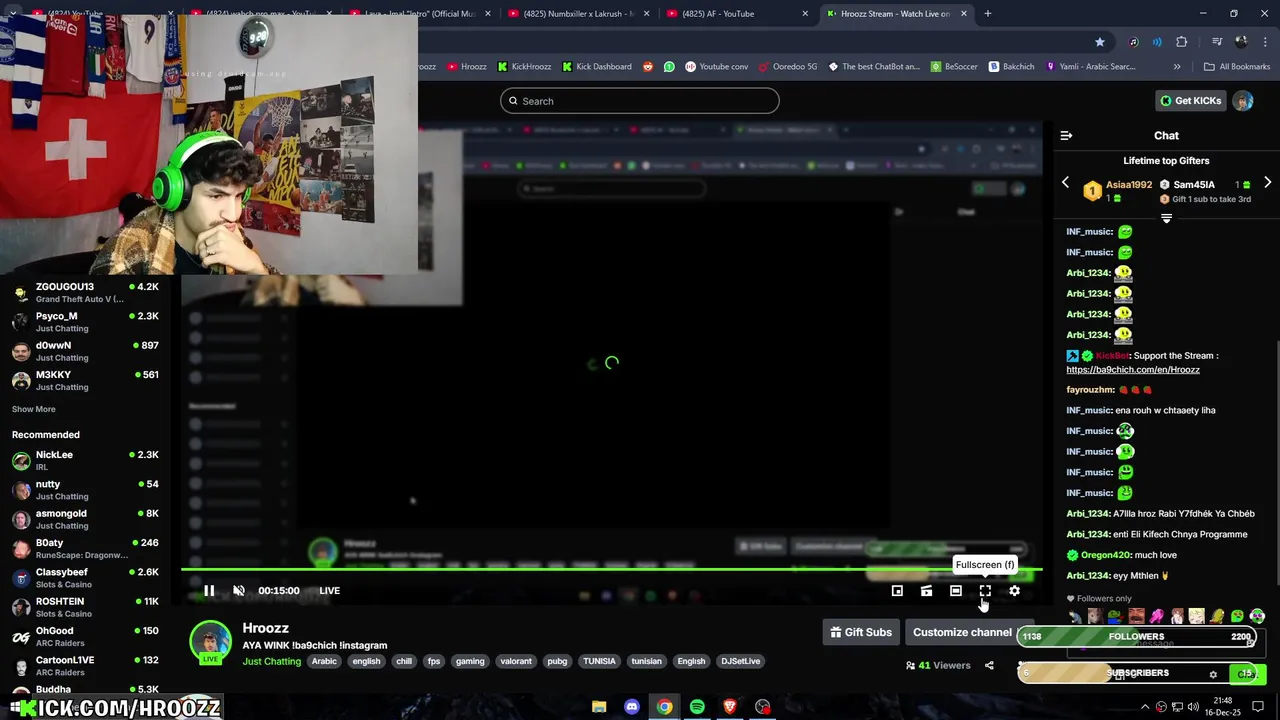Image resolution: width=1280 pixels, height=720 pixels.
Task: Open Kick Dashboard bookmark
Action: click(597, 67)
